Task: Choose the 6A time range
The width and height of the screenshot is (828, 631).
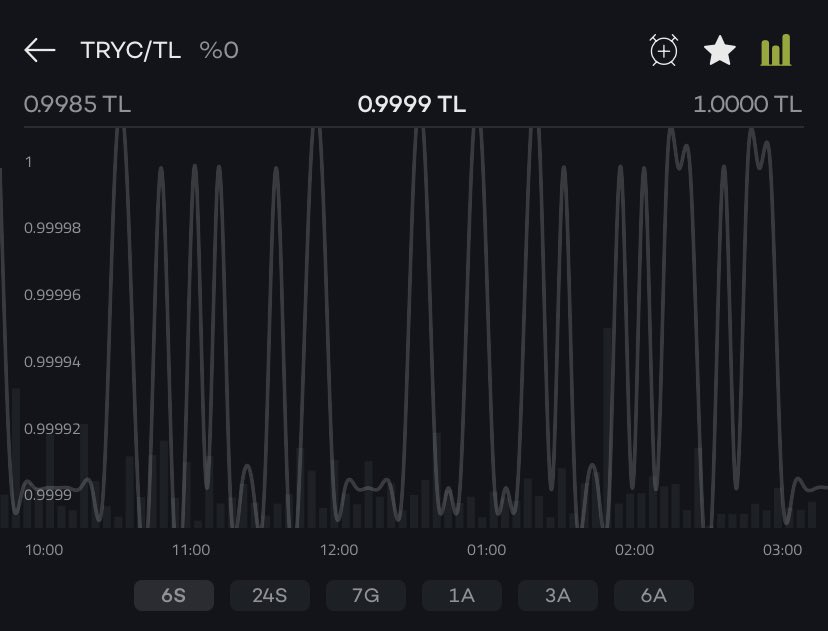Action: 654,595
